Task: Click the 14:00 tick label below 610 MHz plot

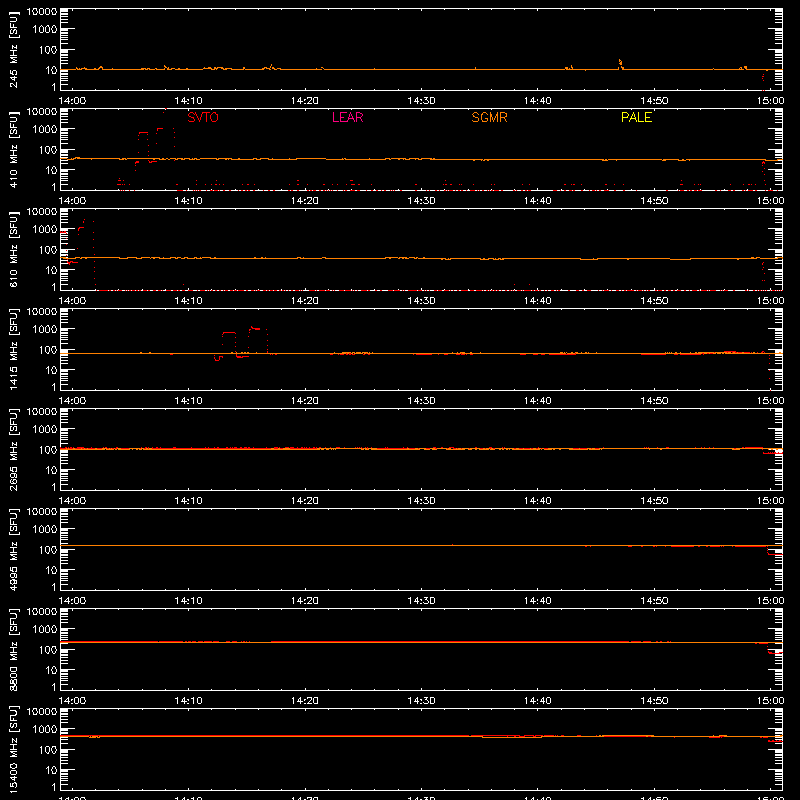Action: click(72, 301)
